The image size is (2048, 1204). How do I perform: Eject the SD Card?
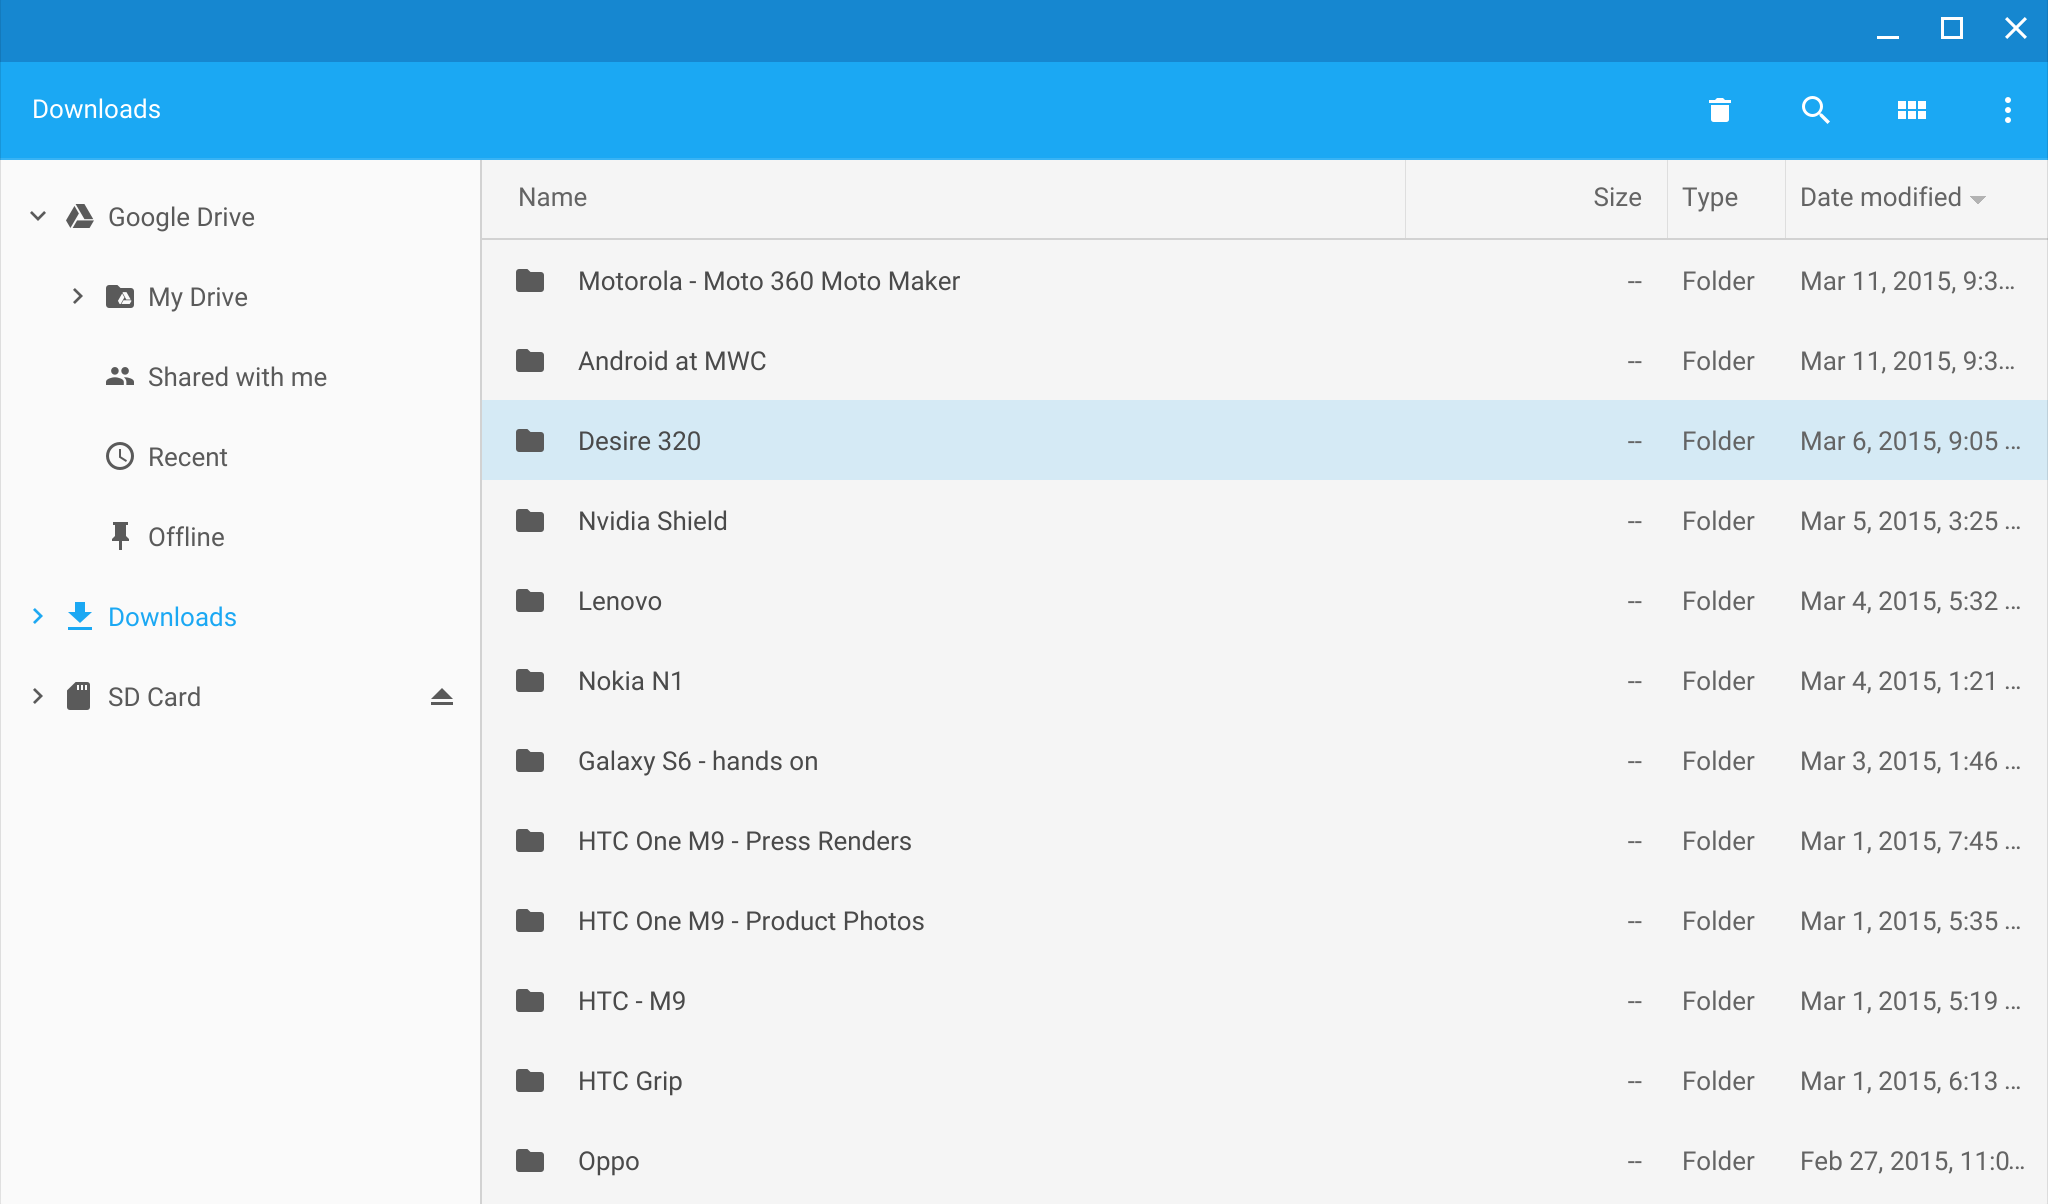442,697
